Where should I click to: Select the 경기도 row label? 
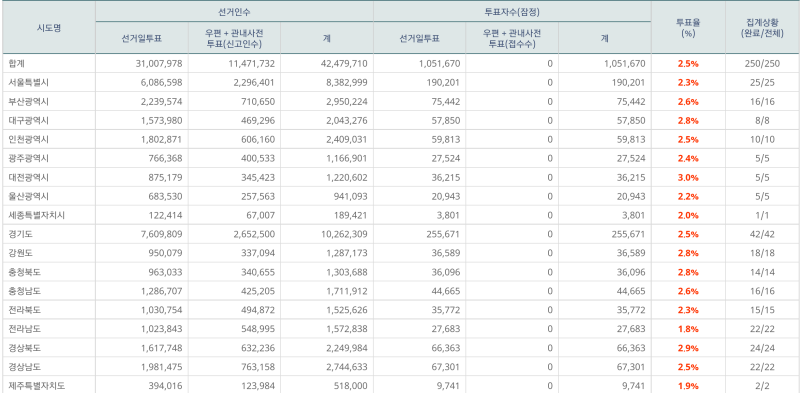coord(20,234)
